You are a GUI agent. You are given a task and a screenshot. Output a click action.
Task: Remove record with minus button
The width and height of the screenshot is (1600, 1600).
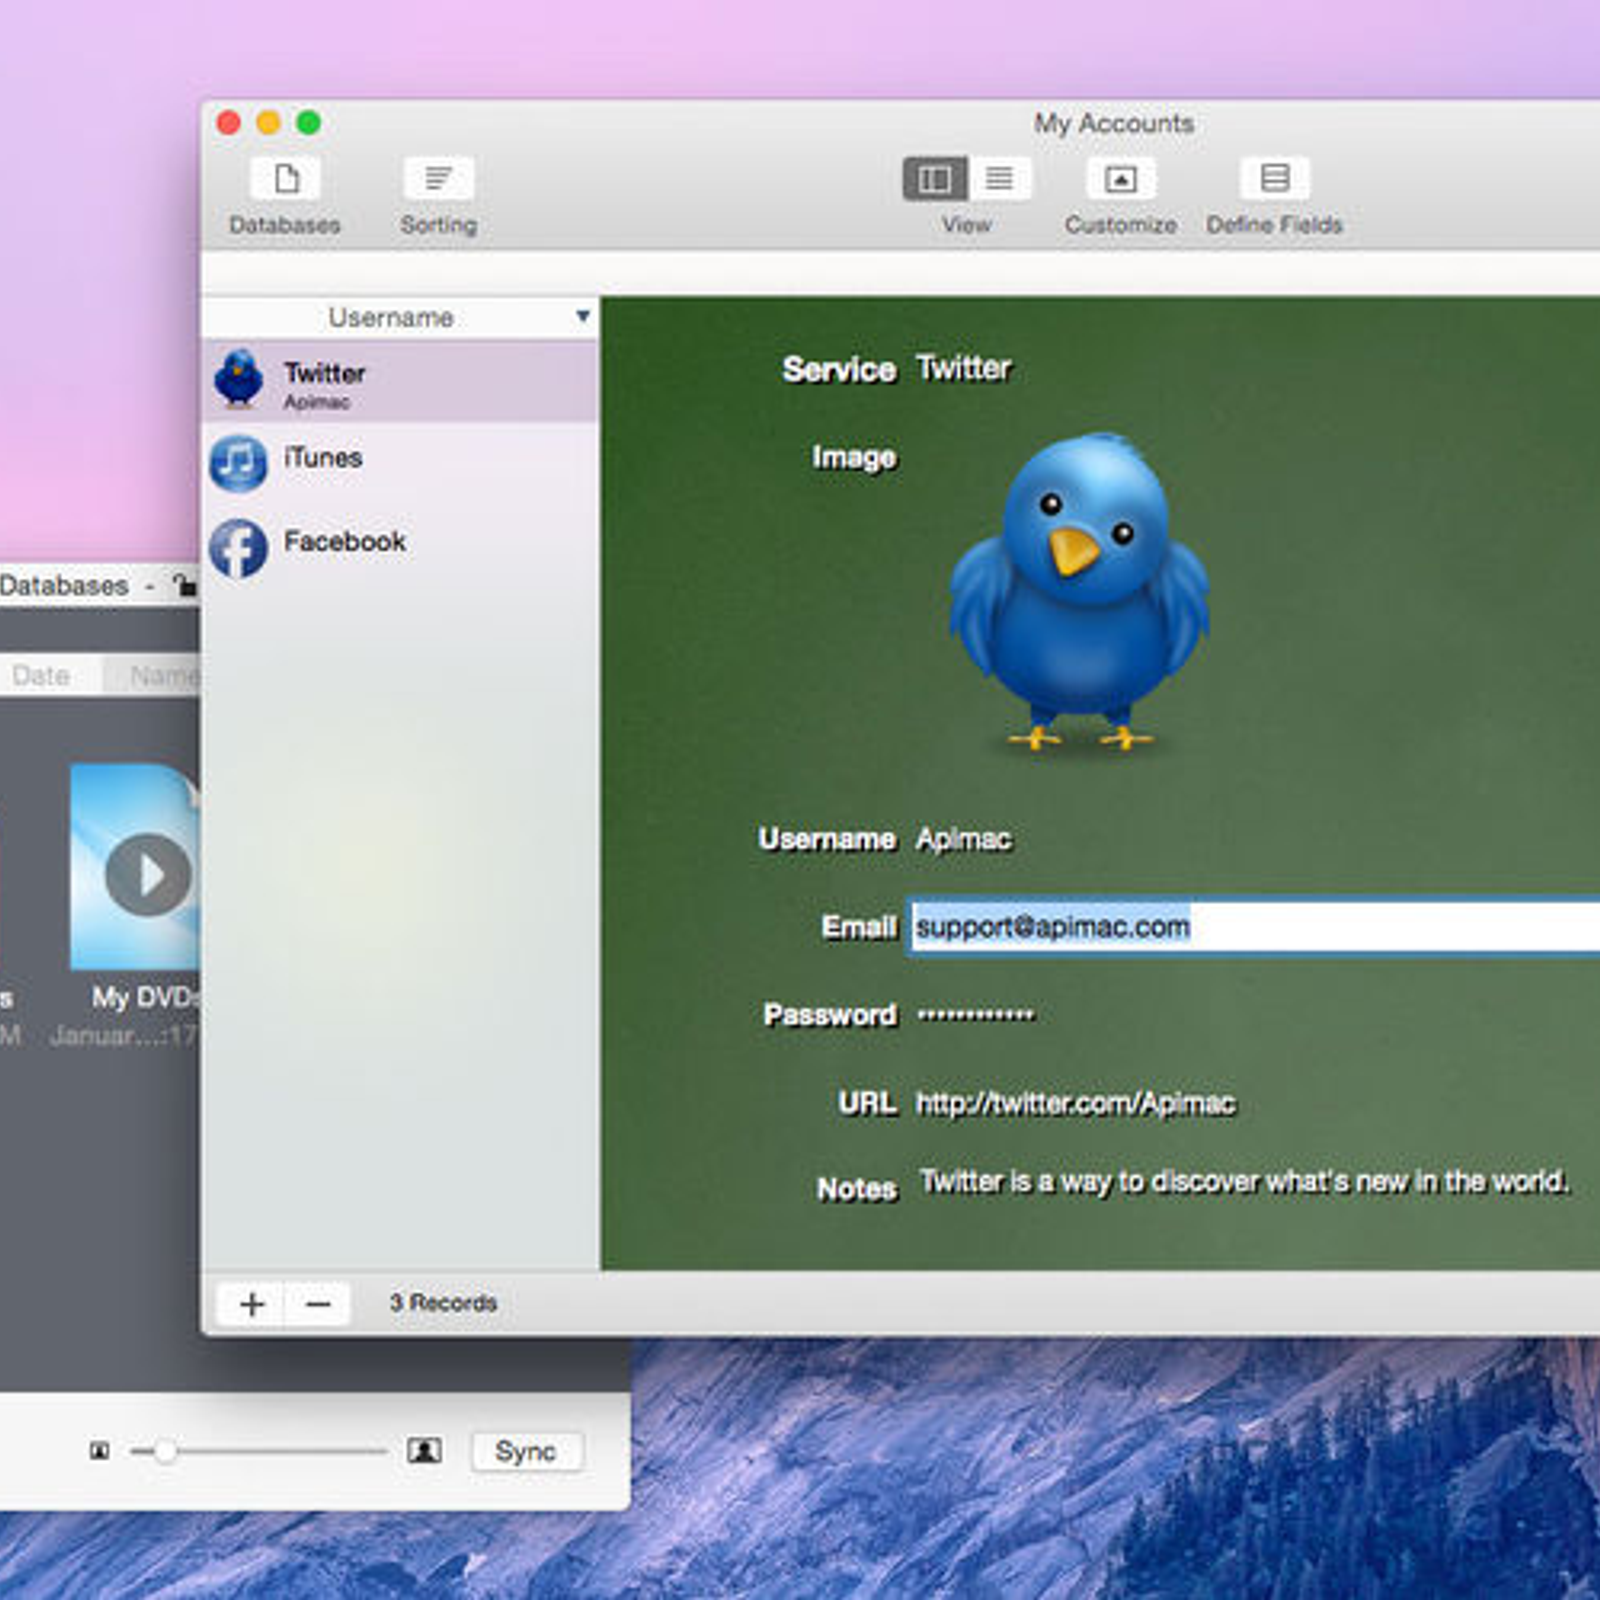click(x=318, y=1304)
